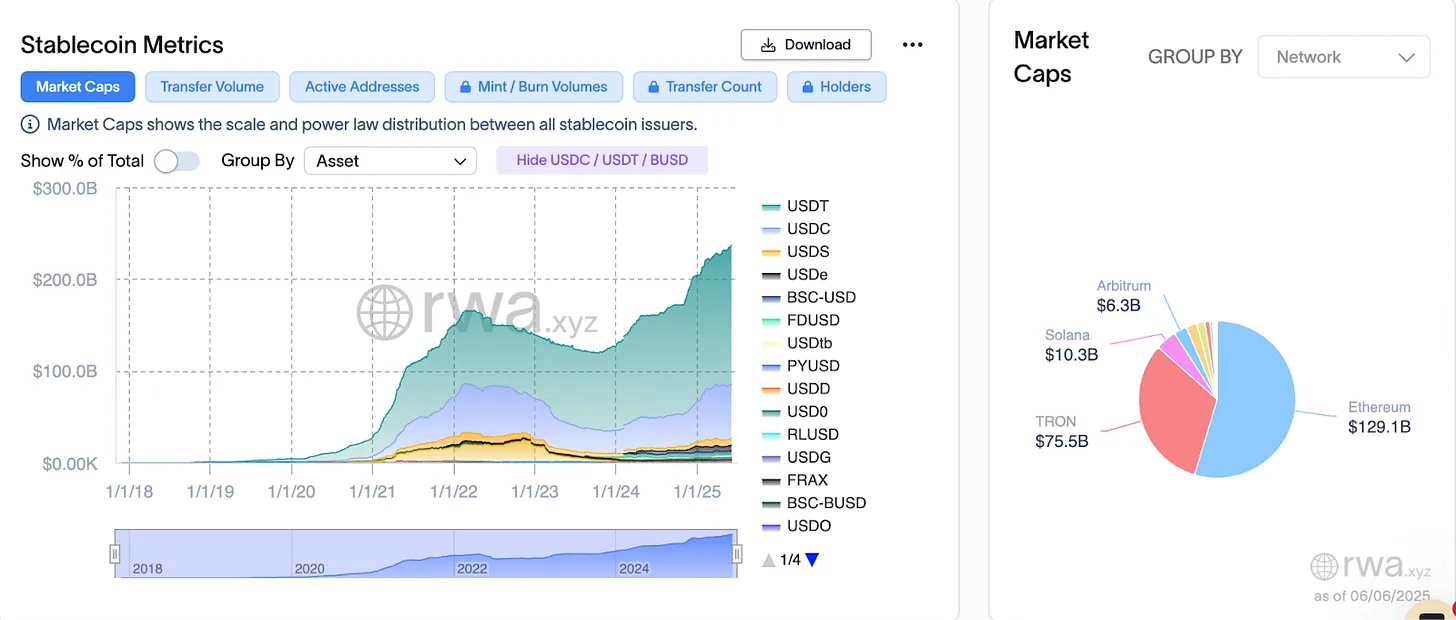Viewport: 1456px width, 620px height.
Task: Switch to the Transfer Volume tab
Action: (x=212, y=87)
